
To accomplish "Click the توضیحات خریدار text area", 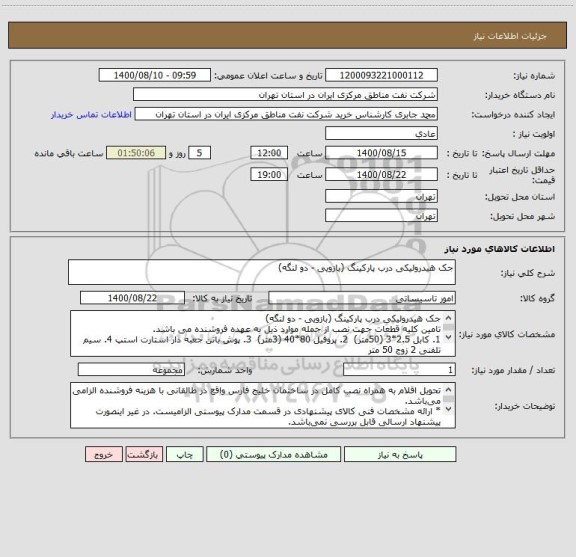I will coord(263,405).
